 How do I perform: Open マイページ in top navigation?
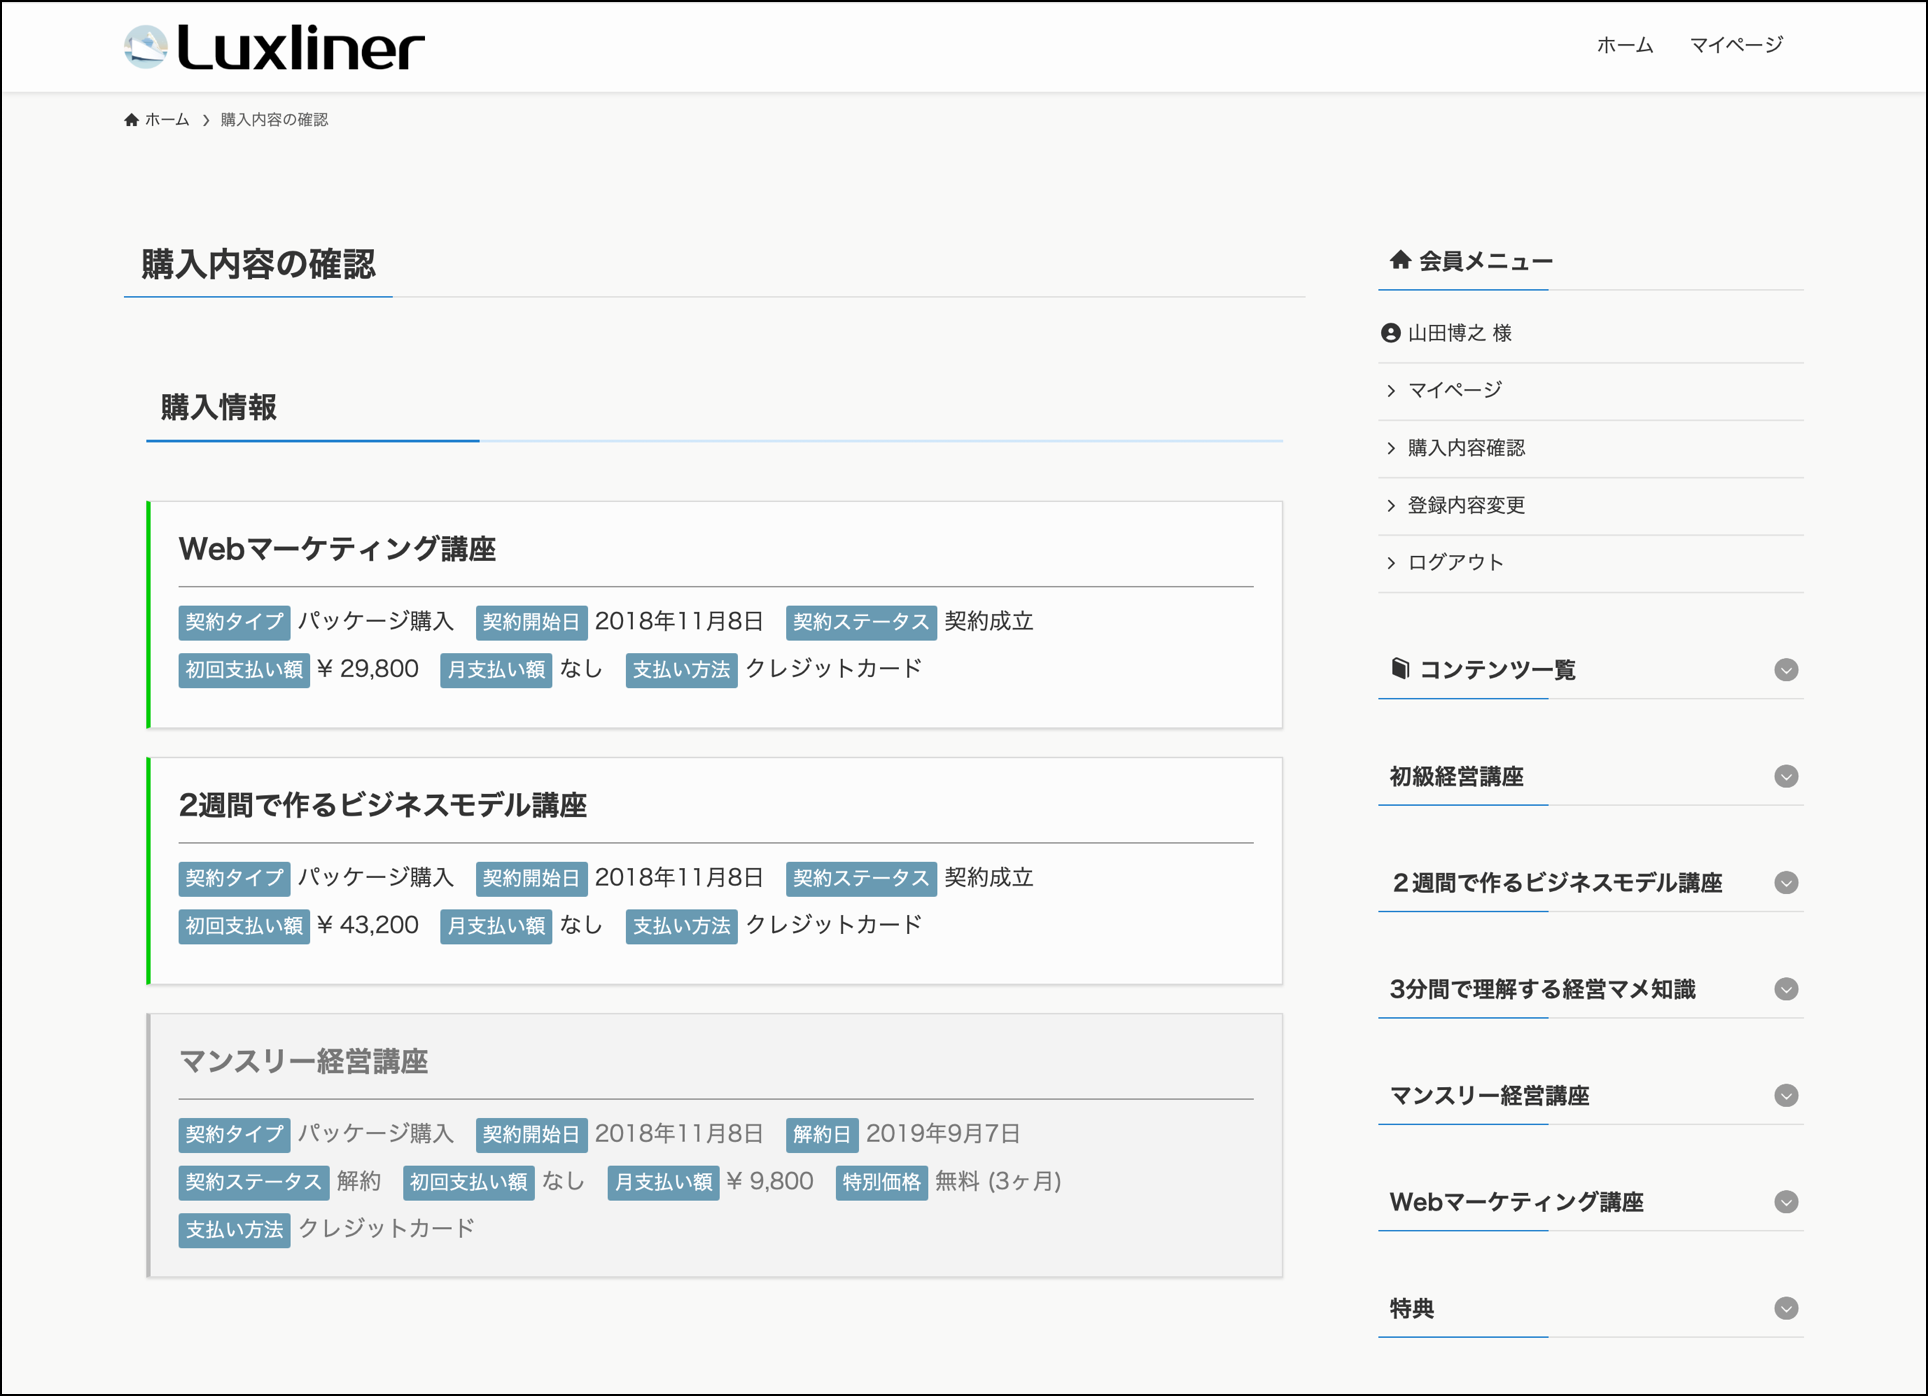(1736, 45)
